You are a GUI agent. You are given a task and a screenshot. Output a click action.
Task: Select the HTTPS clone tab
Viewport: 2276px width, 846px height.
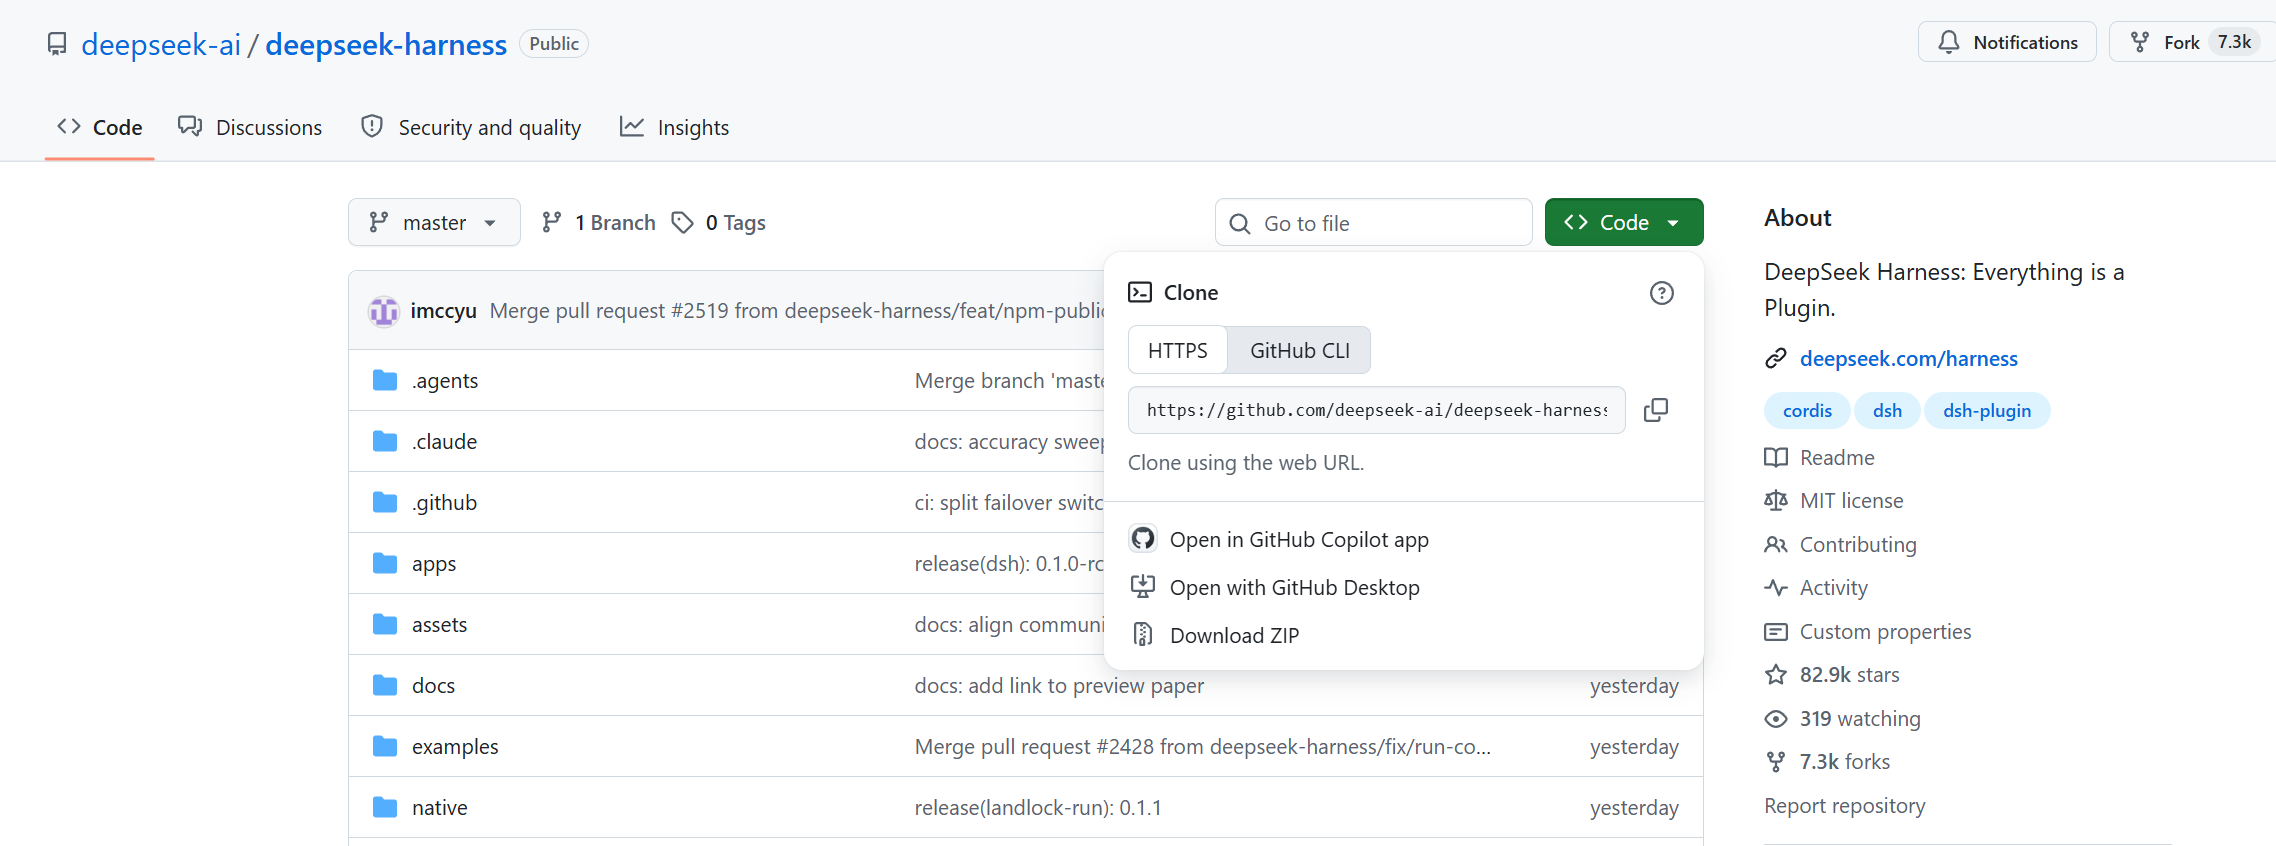pos(1178,350)
